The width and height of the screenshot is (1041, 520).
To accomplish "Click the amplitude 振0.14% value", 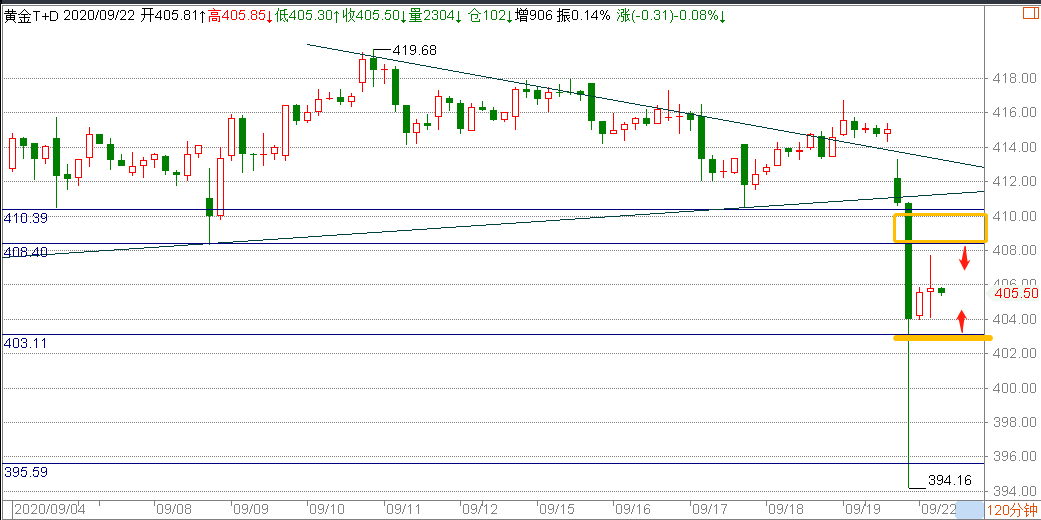I will (x=582, y=15).
